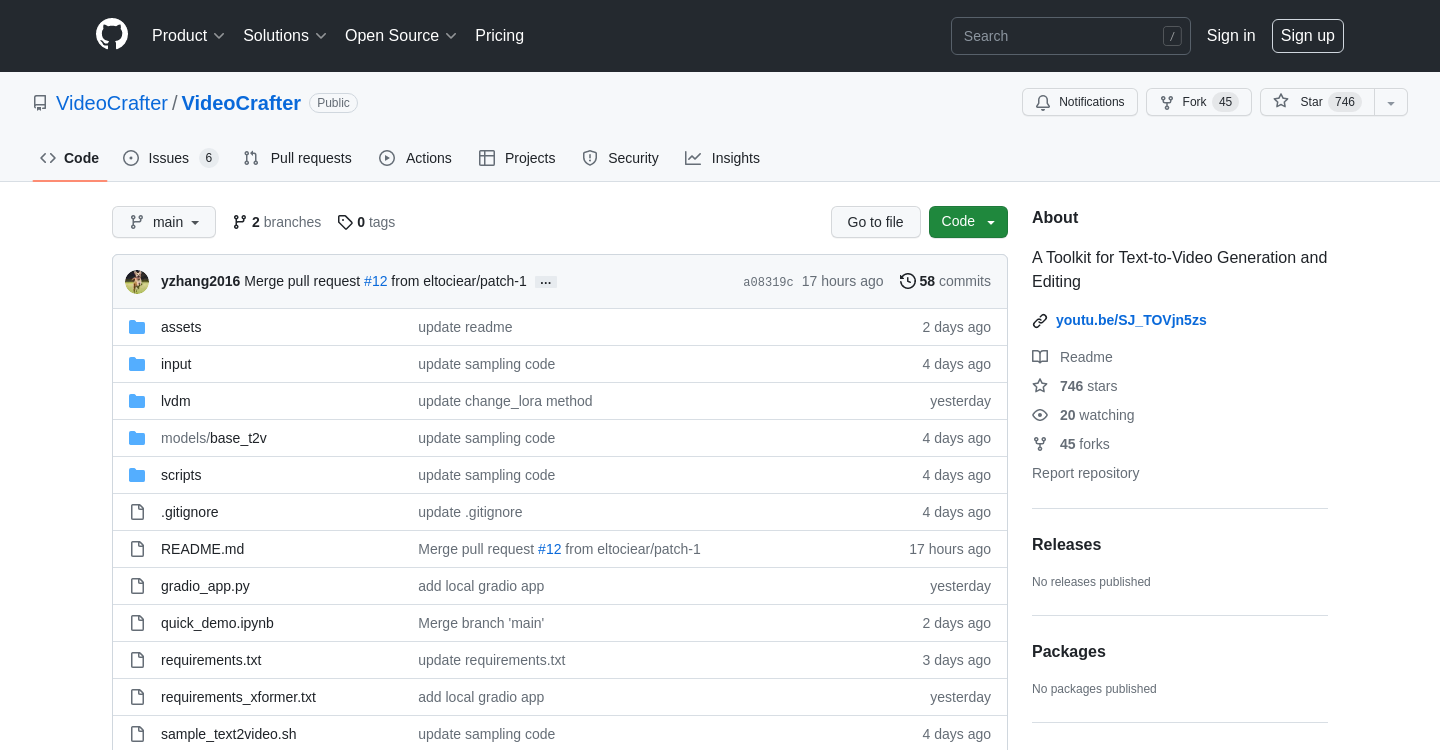Open the green Code dropdown button

tap(968, 222)
